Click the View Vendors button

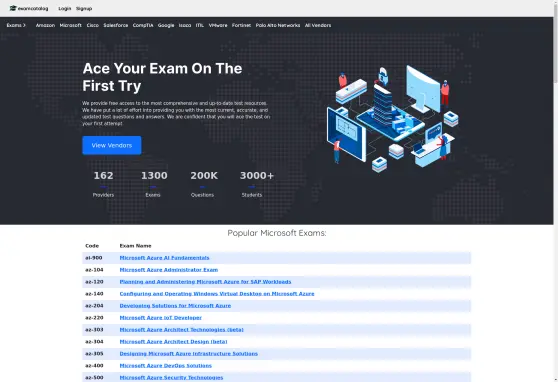tap(112, 145)
